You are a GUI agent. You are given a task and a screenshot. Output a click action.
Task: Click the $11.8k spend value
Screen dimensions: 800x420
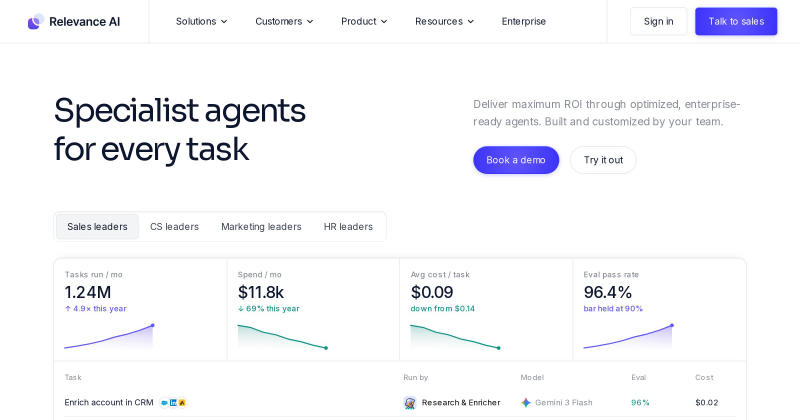261,292
